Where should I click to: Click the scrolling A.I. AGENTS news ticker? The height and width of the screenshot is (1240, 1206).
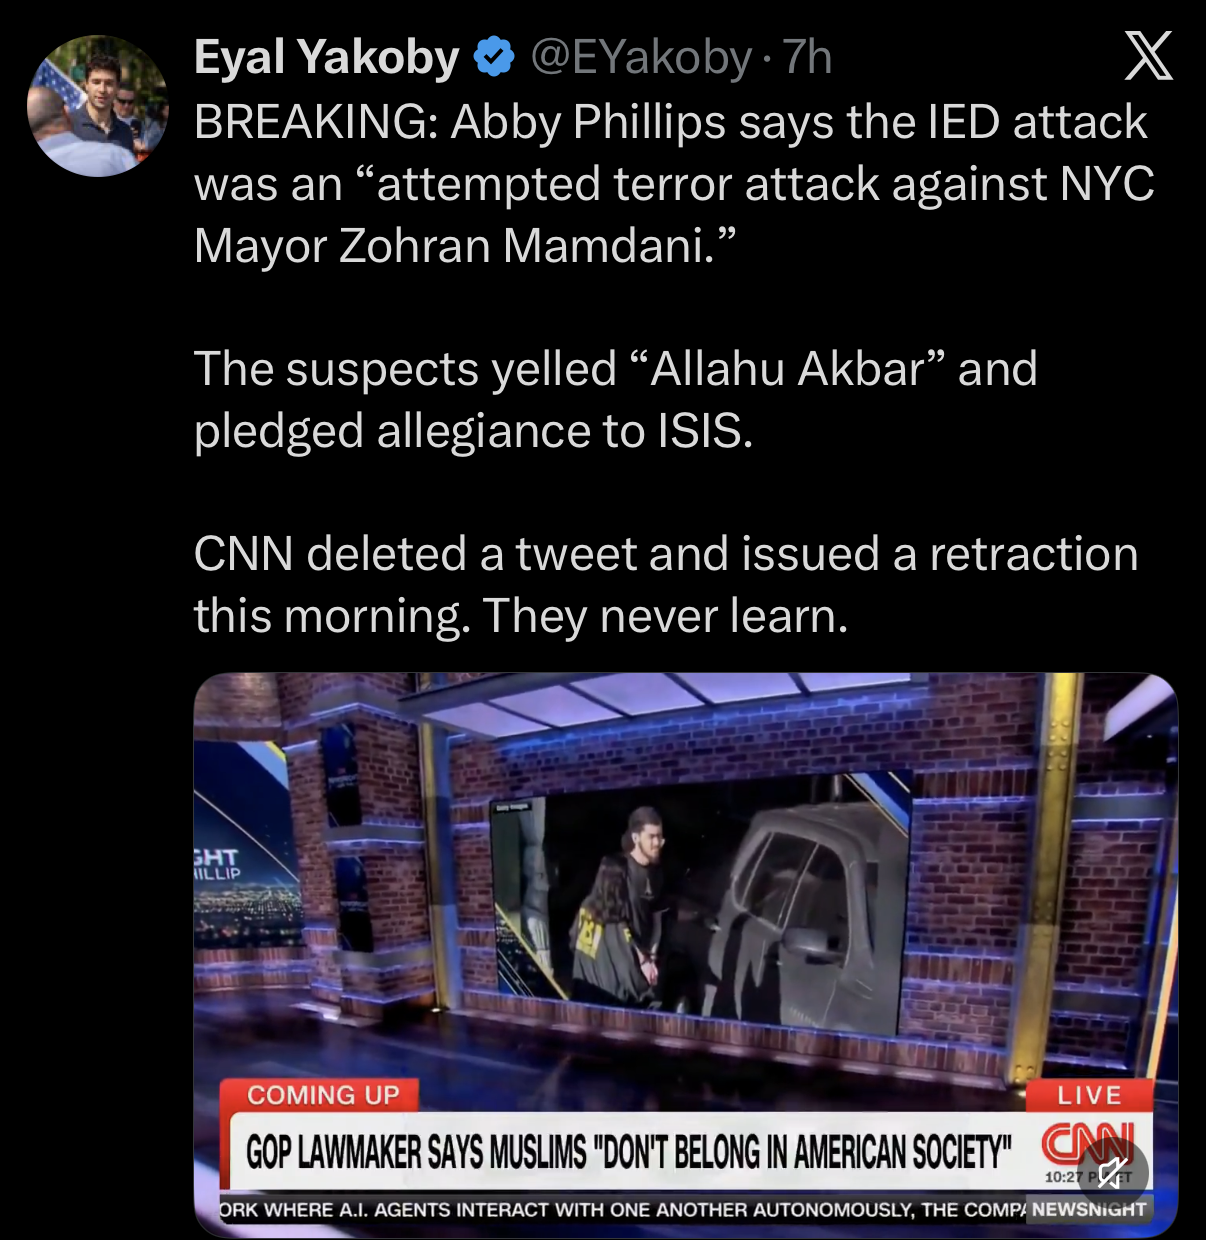(624, 1209)
